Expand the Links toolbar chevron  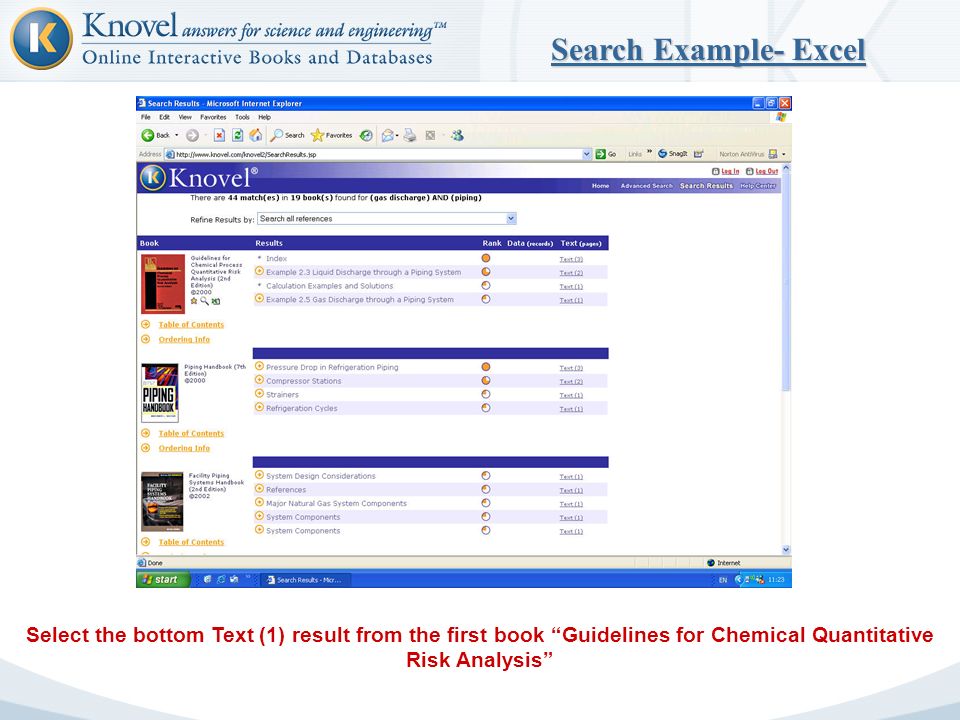pyautogui.click(x=650, y=151)
